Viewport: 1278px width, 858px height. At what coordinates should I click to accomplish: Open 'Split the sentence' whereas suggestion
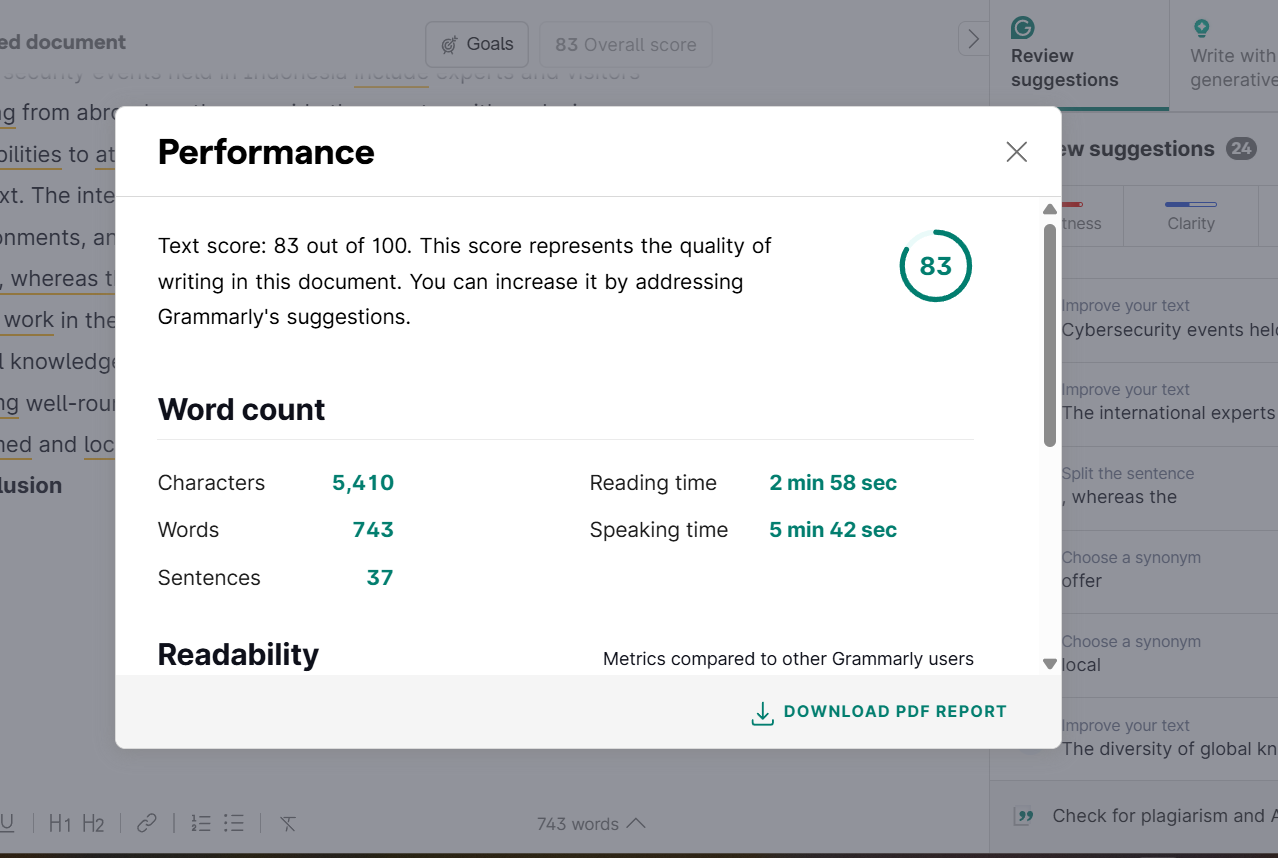point(1169,486)
